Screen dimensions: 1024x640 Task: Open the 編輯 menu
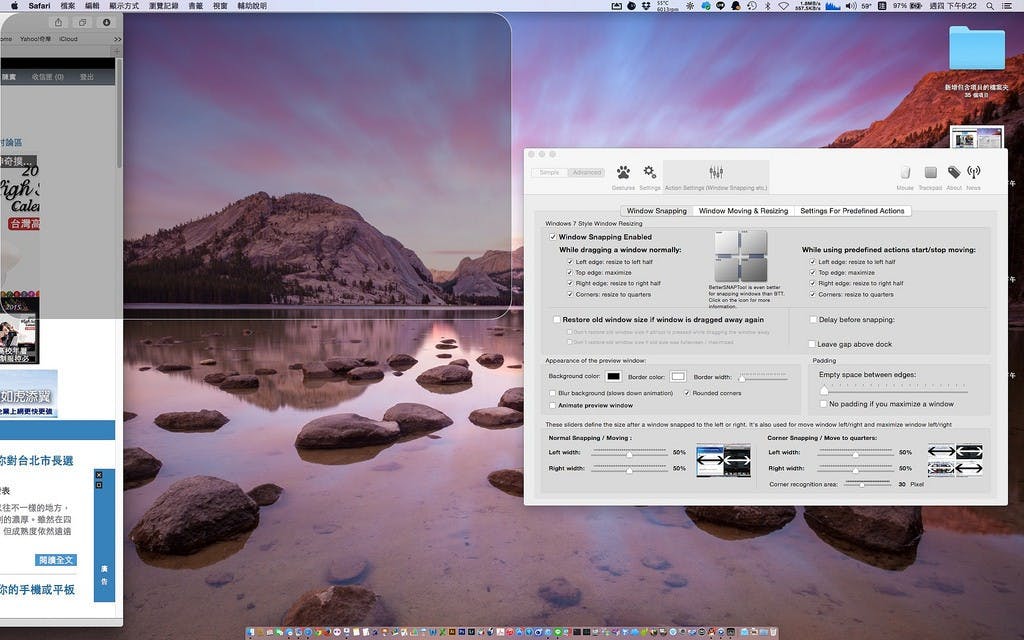click(92, 6)
